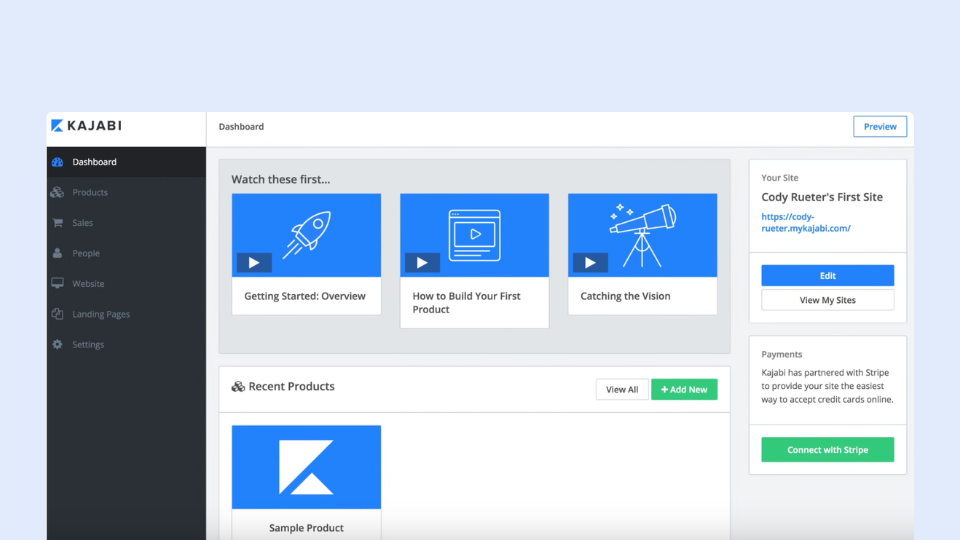Click the Dashboard page title in header
Screen dimensions: 960x540
241,127
